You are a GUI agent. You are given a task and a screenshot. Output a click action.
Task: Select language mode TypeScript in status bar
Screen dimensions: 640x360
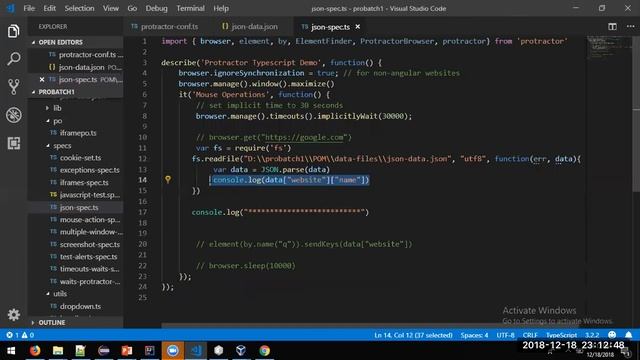point(562,335)
